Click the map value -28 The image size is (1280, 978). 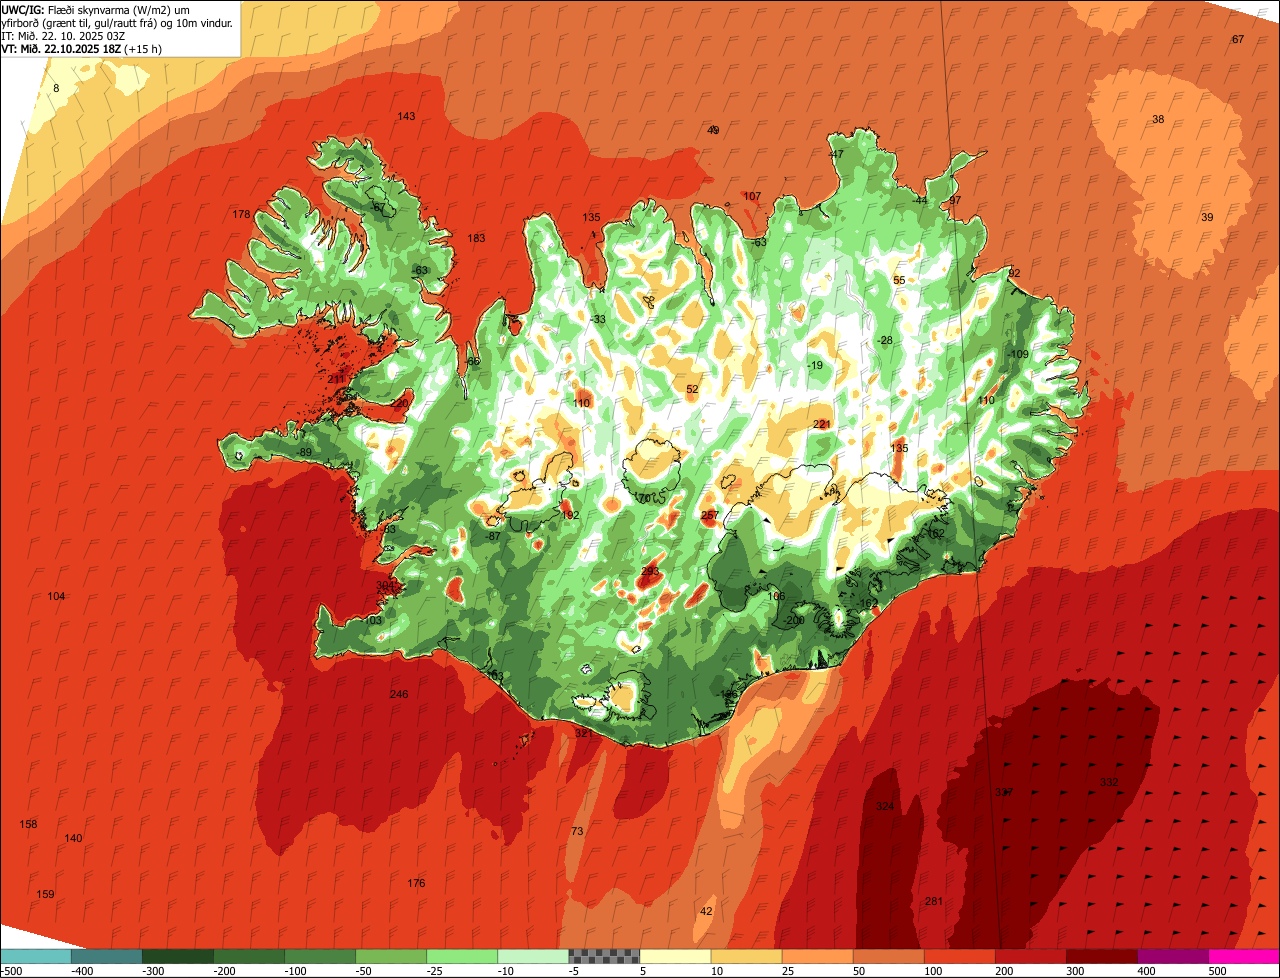coord(884,341)
